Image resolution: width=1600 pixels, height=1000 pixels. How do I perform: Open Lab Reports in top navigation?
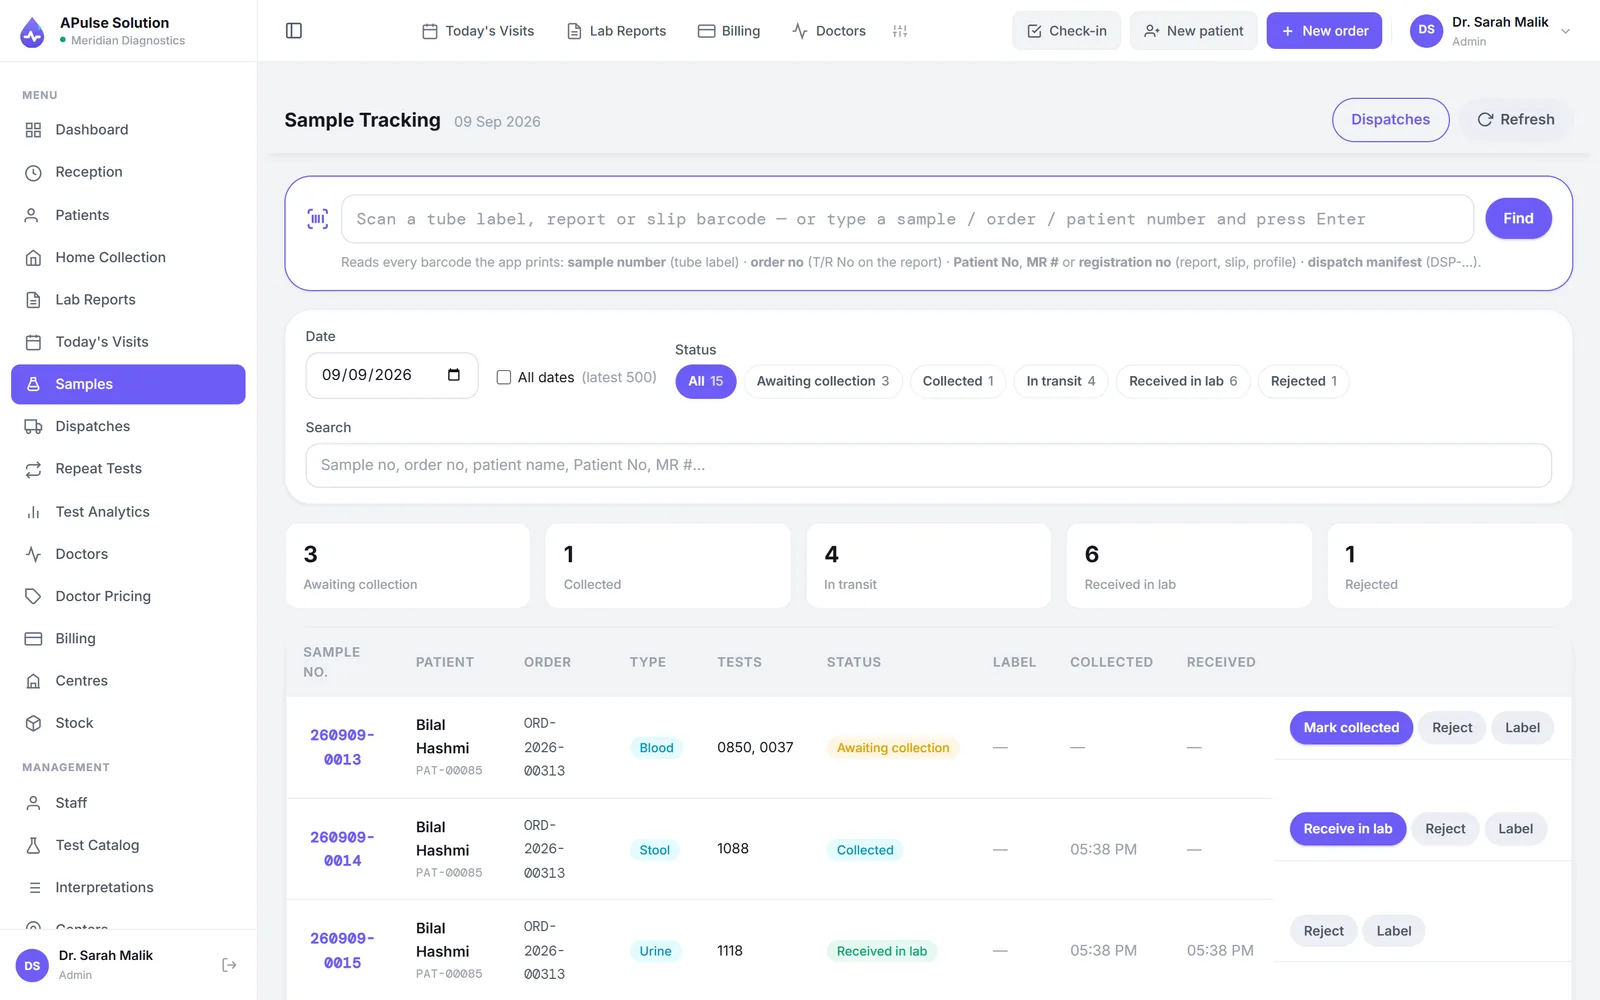click(616, 31)
